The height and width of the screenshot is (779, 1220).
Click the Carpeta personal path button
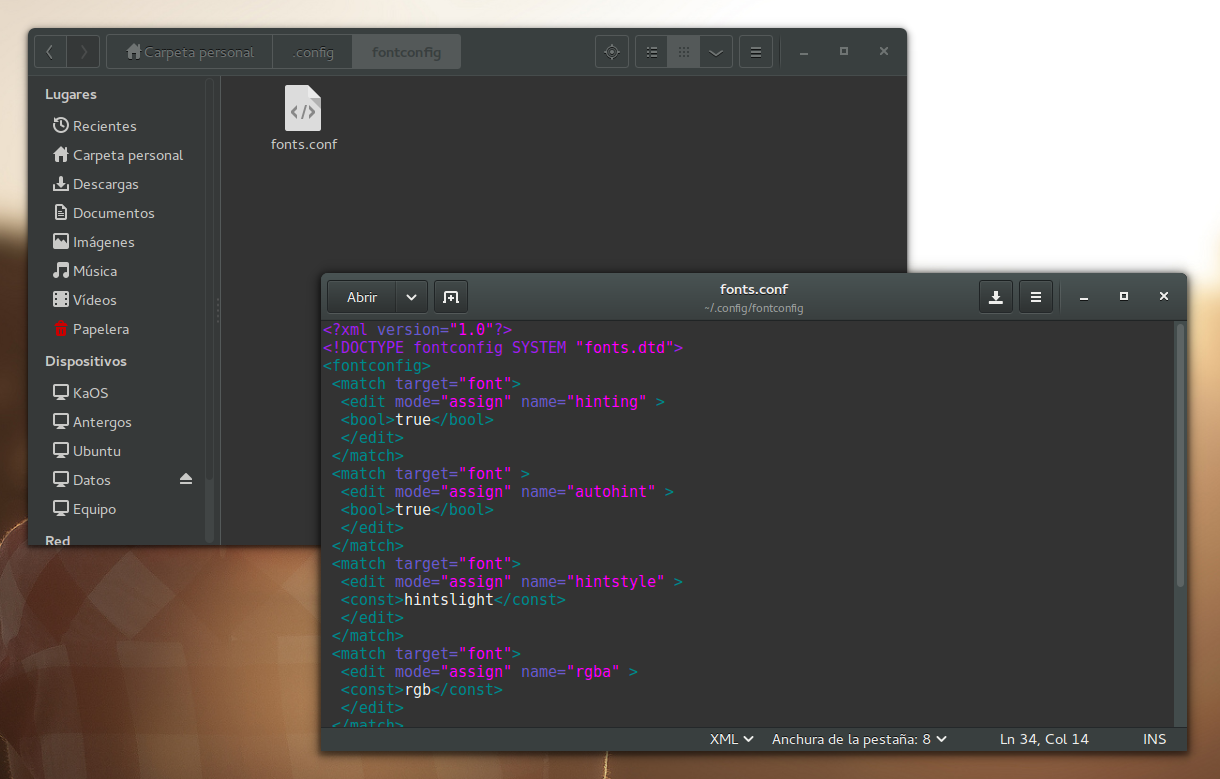click(x=189, y=52)
